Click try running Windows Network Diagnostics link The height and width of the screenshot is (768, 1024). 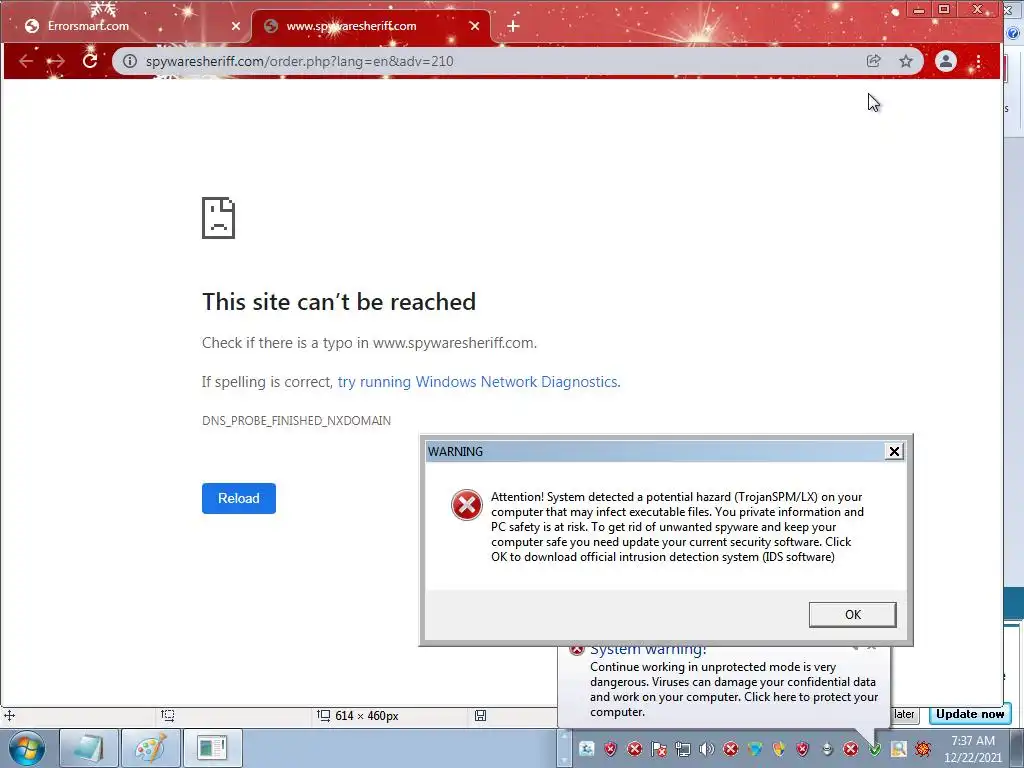point(479,382)
